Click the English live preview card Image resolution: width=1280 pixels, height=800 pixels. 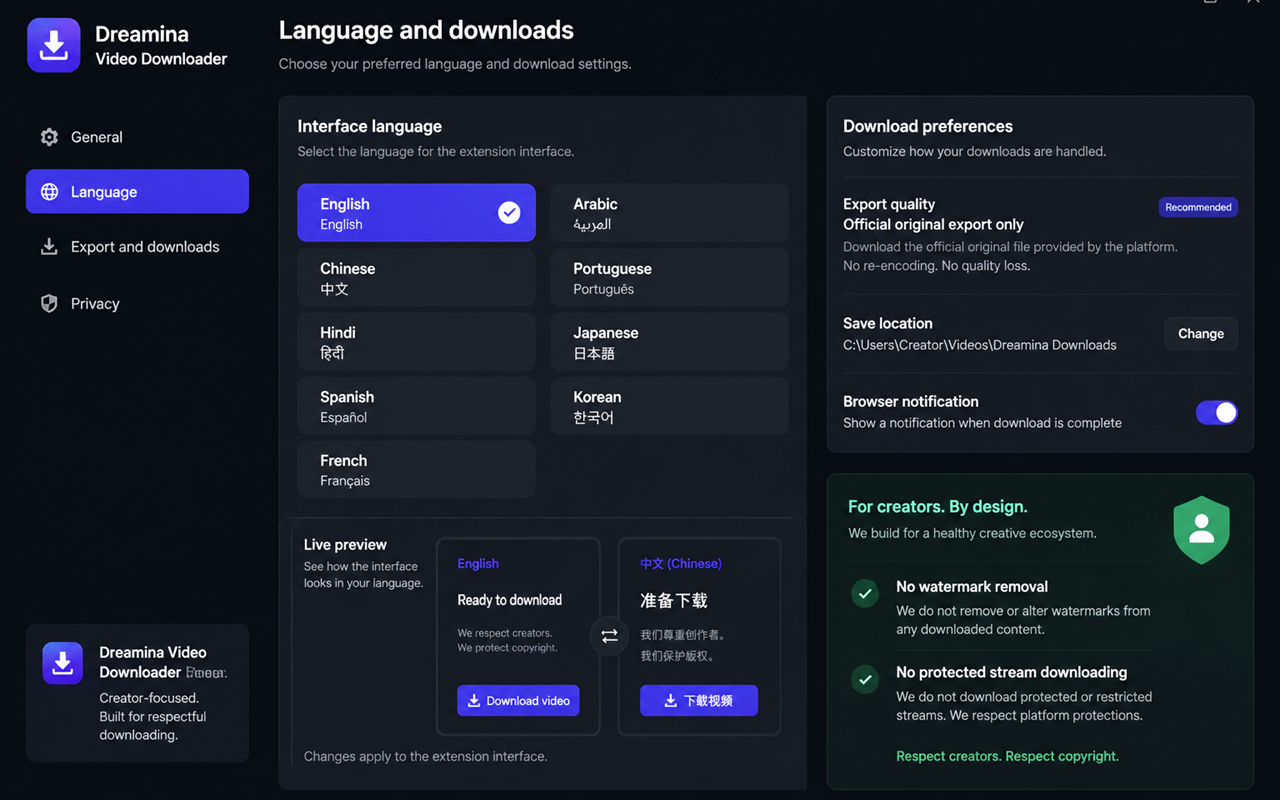coord(518,637)
